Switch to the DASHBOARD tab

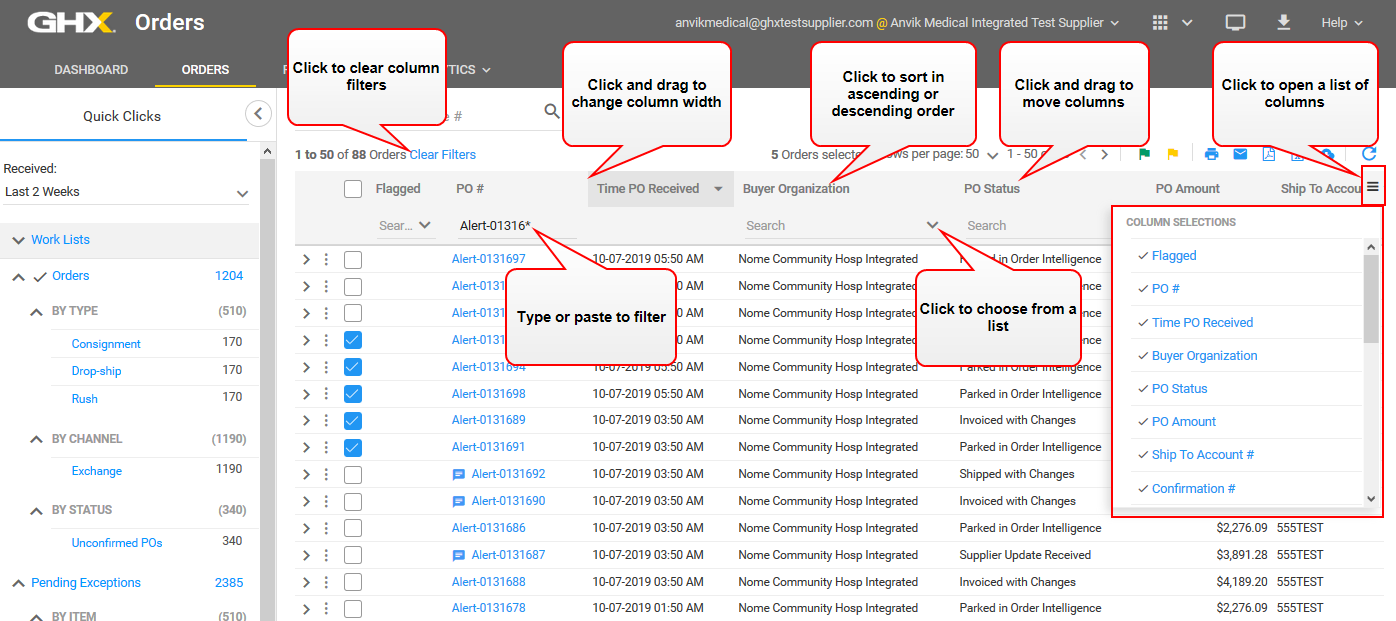91,70
